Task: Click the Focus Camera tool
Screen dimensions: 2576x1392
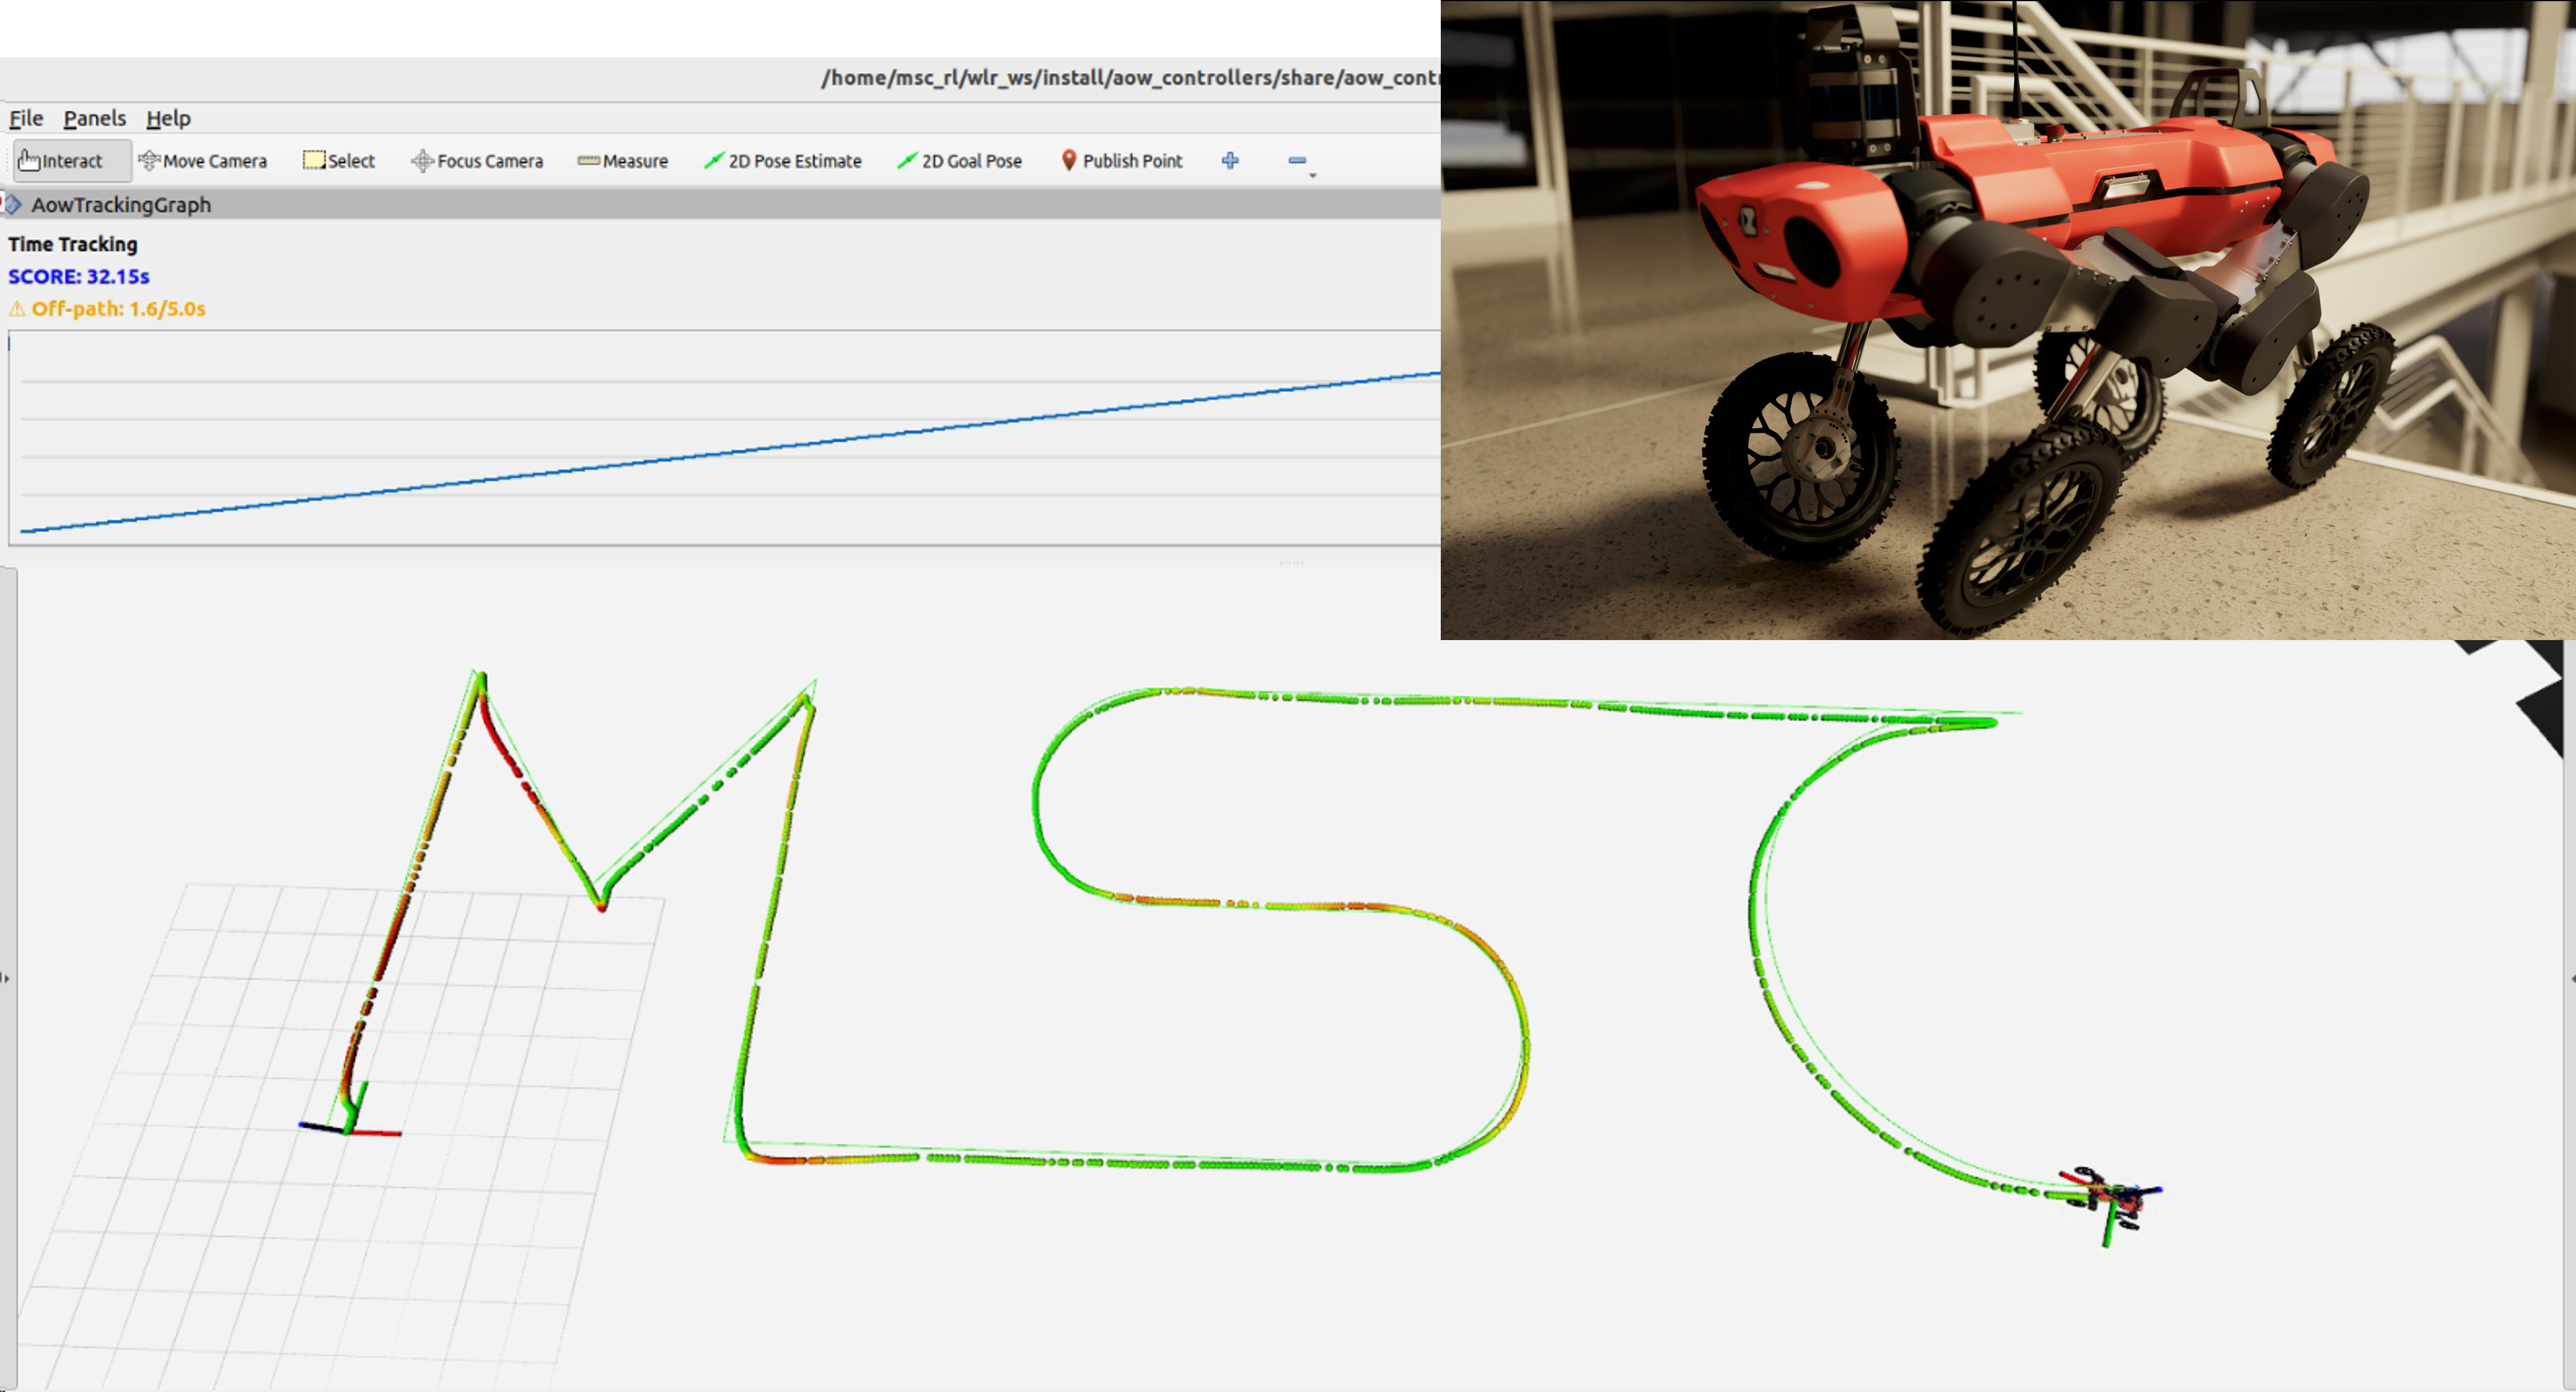Action: point(477,160)
